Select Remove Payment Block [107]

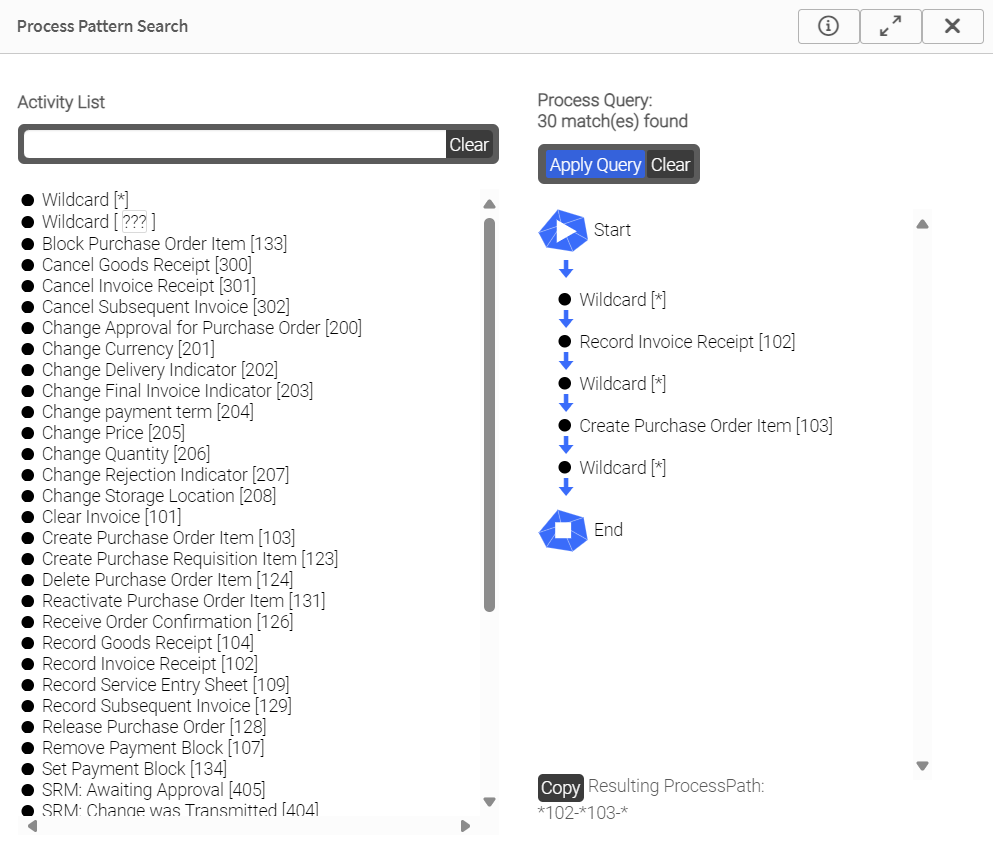[153, 748]
